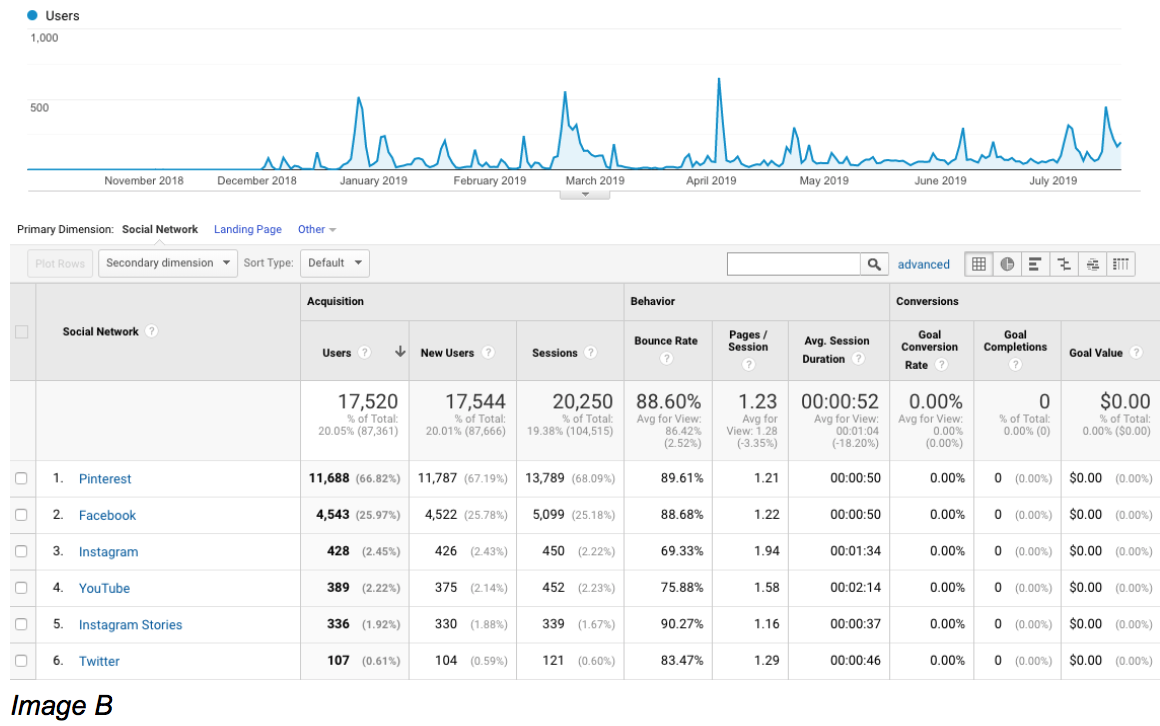Click the January 2019 axis label
The width and height of the screenshot is (1160, 726).
374,181
